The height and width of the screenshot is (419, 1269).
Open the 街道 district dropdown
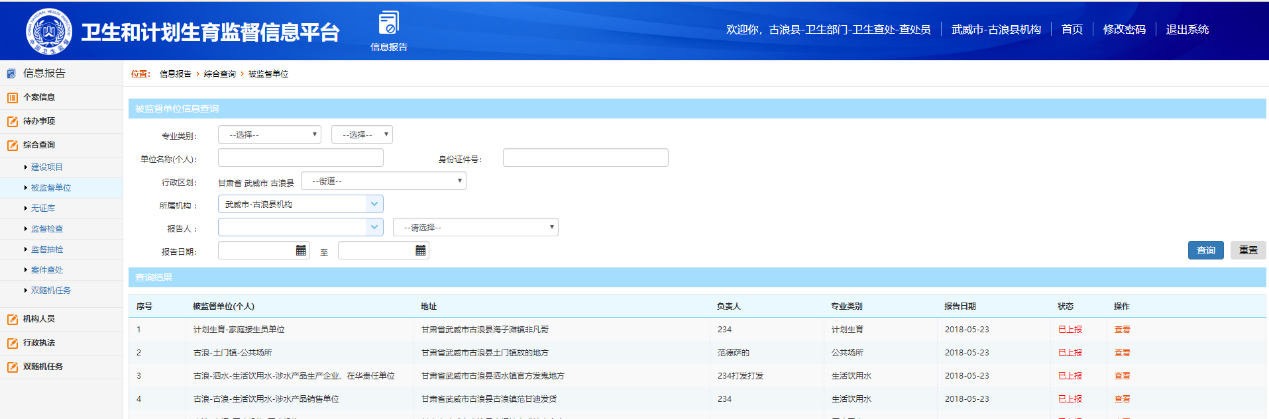(384, 181)
